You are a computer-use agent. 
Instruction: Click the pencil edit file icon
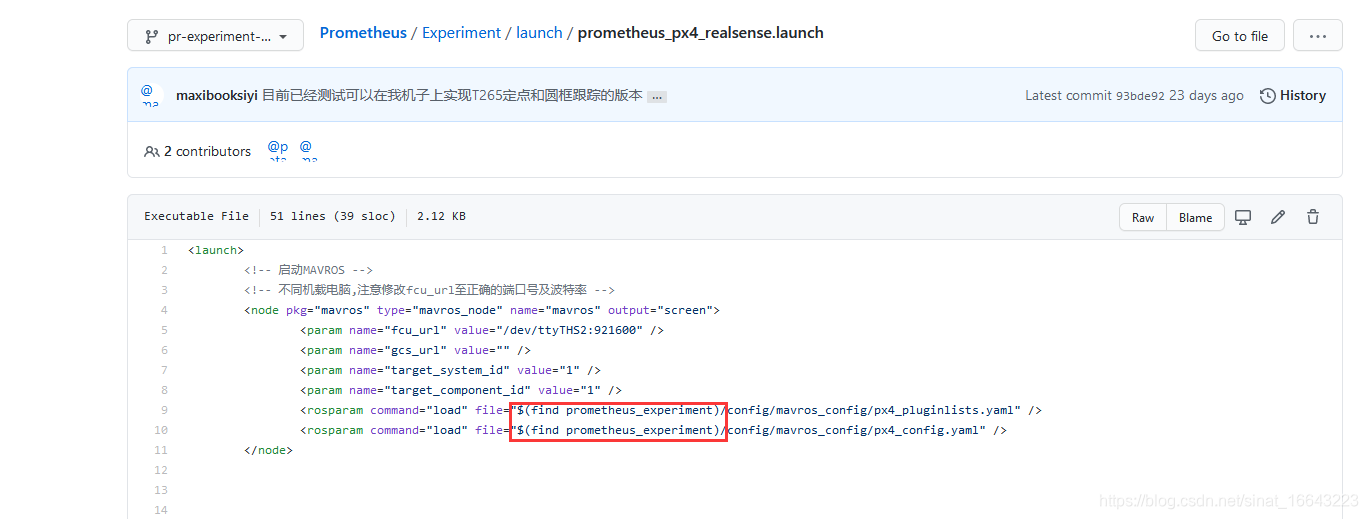tap(1278, 217)
